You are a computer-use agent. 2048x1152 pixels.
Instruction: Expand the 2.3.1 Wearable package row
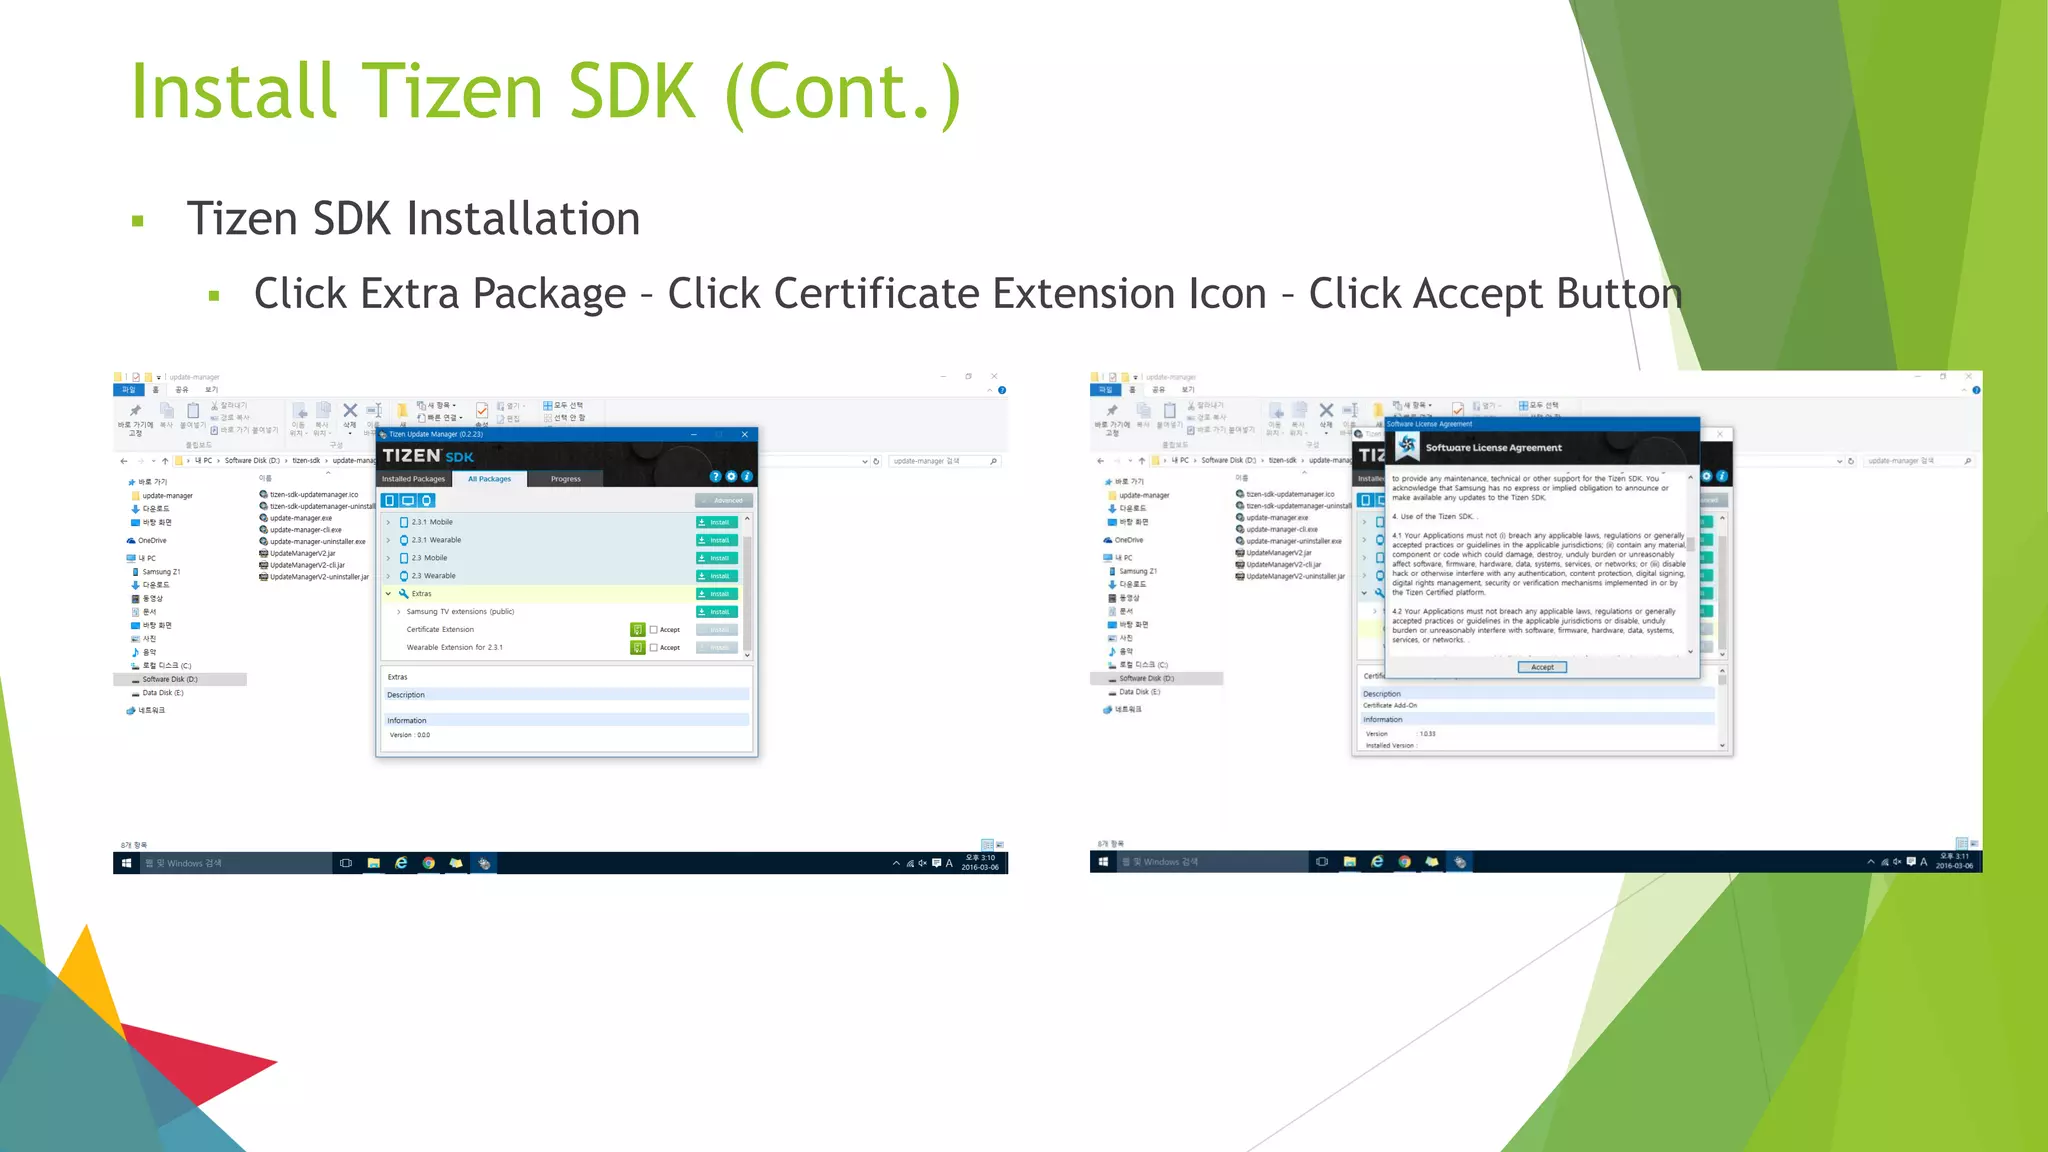(389, 540)
